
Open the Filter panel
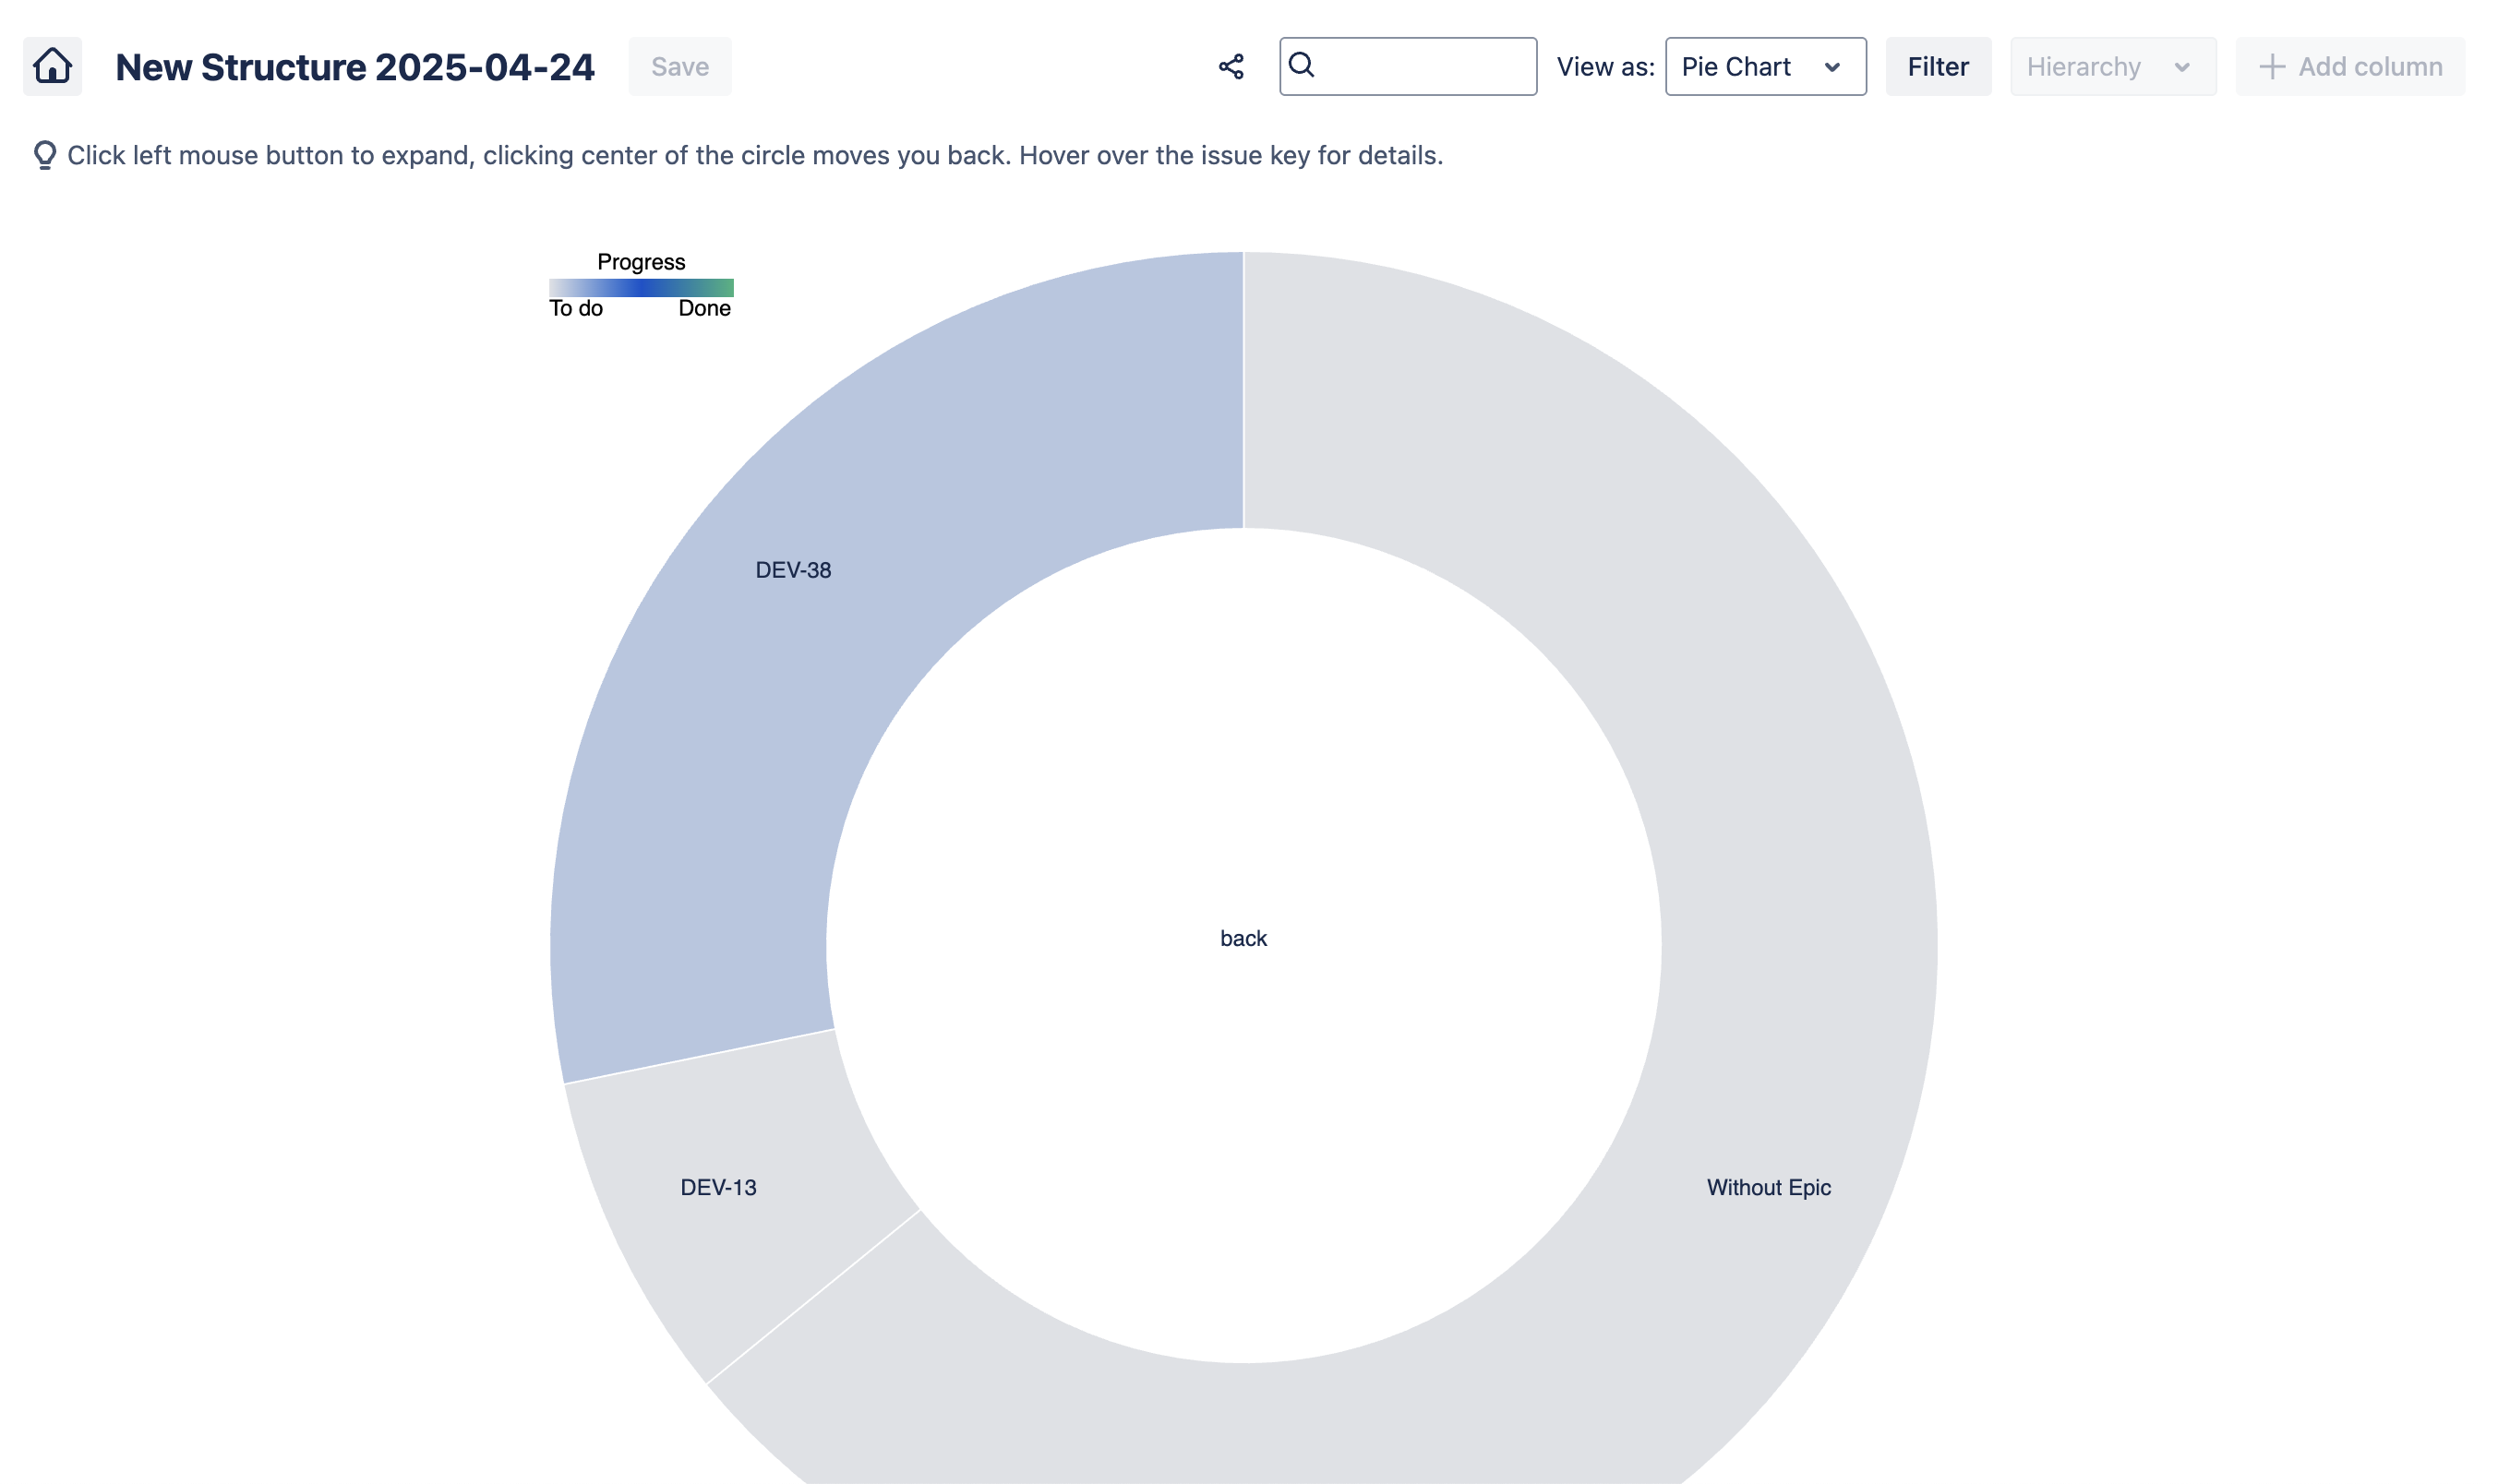[1937, 67]
